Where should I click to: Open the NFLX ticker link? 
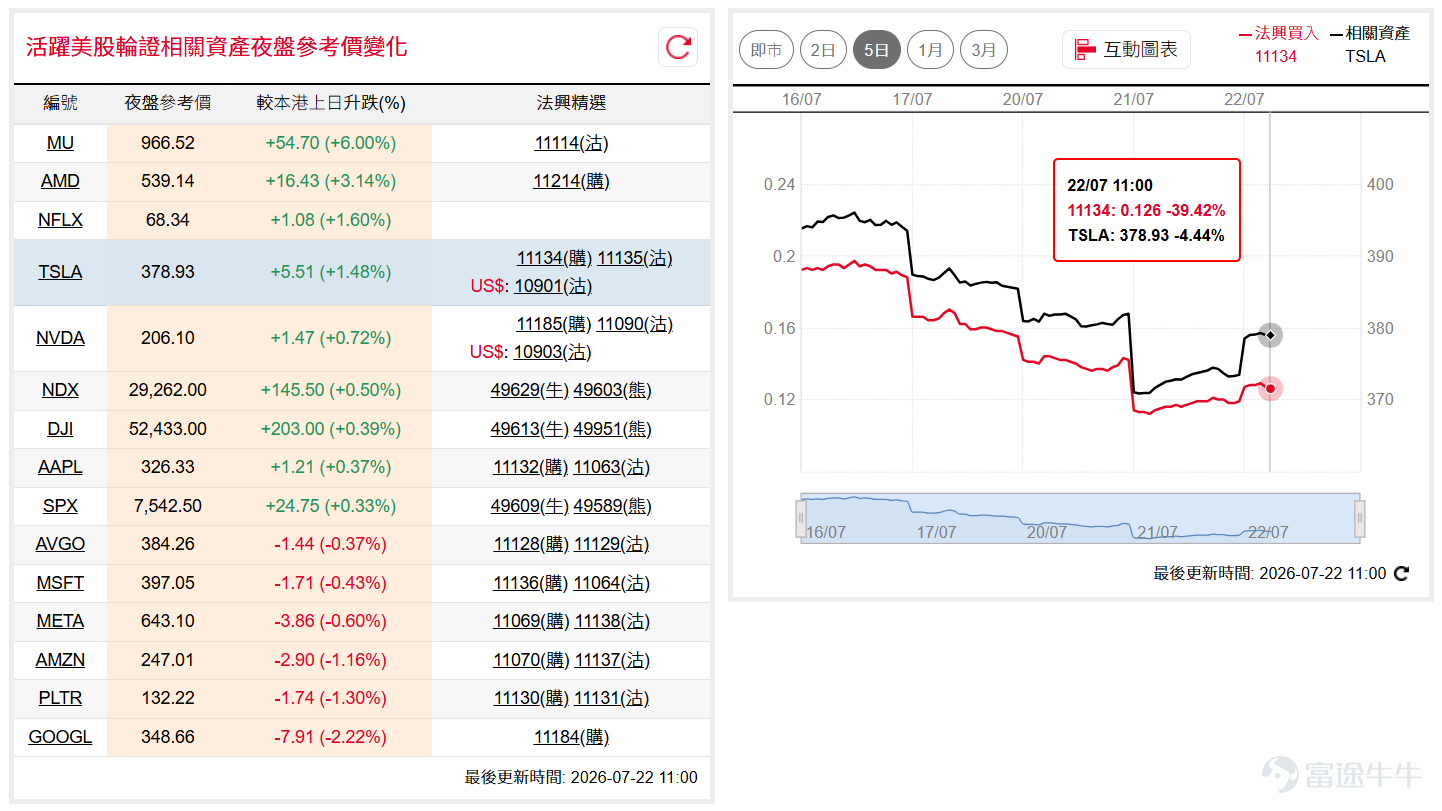(60, 220)
